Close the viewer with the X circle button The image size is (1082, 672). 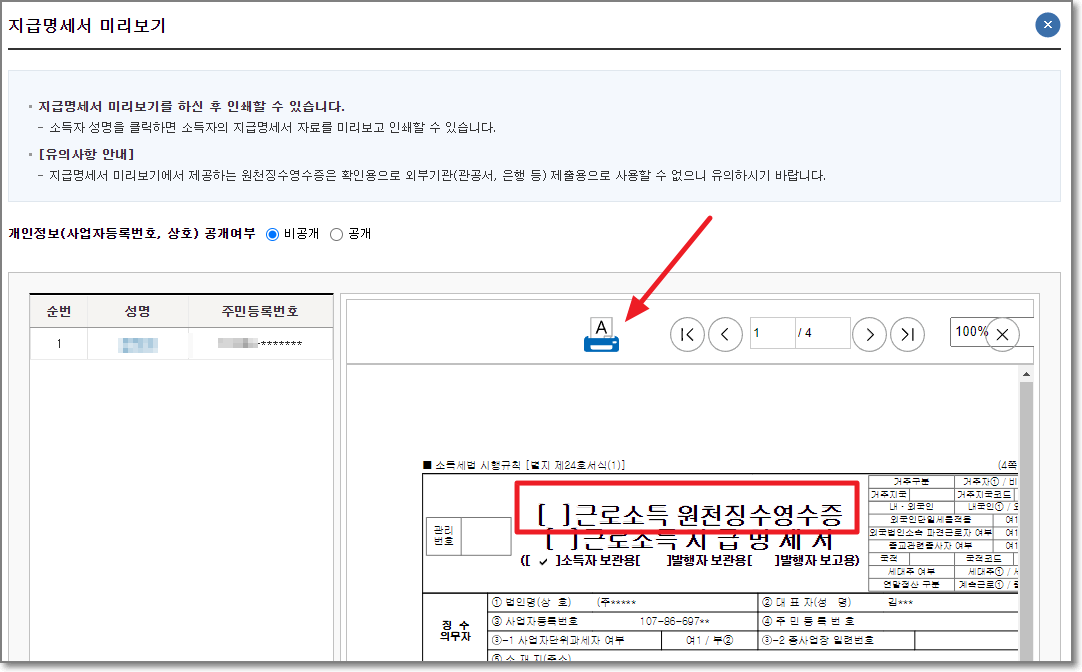(x=1003, y=335)
